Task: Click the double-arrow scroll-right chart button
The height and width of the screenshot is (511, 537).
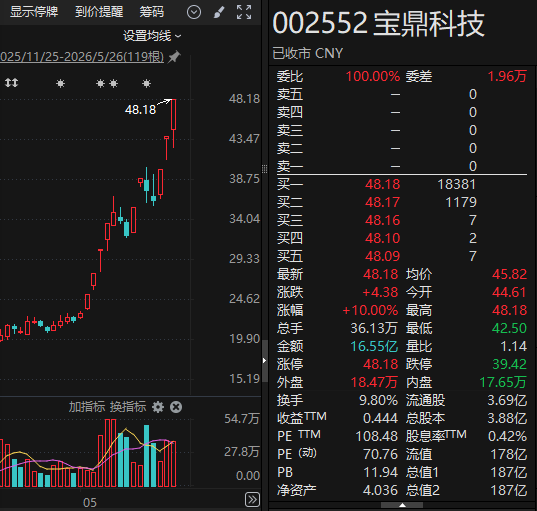Action: 252,499
